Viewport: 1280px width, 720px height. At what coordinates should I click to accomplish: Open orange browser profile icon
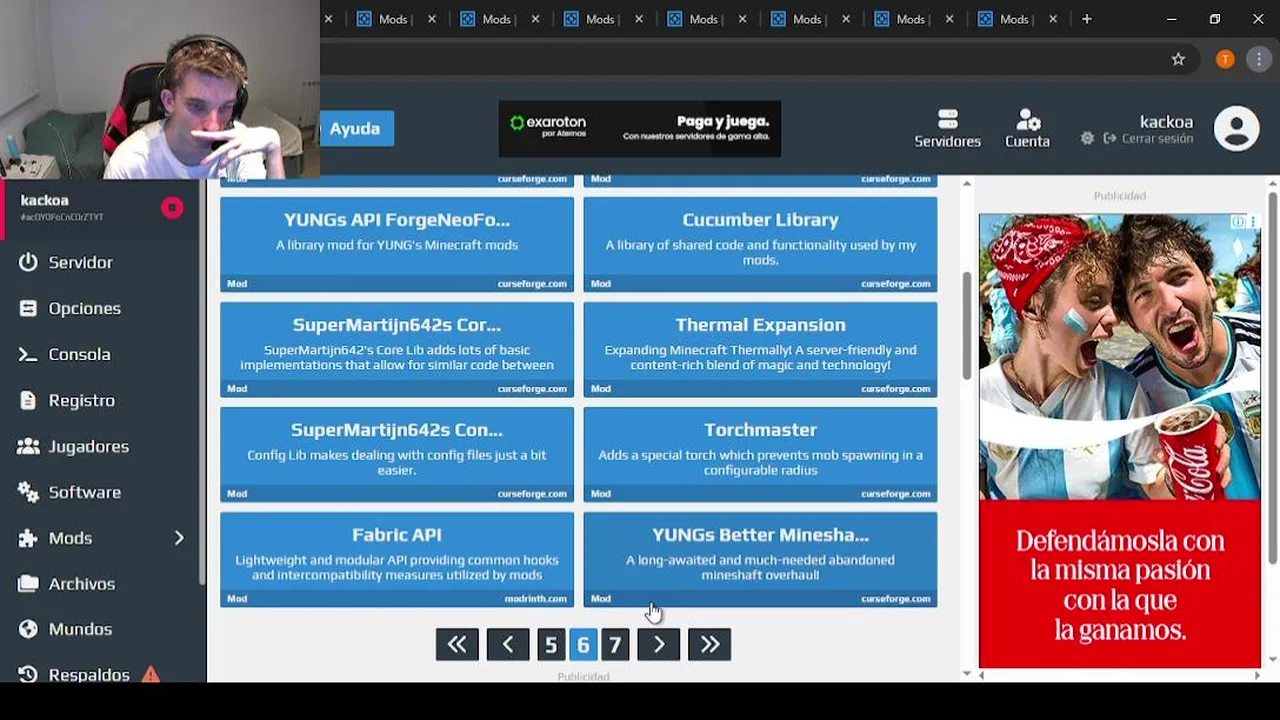pyautogui.click(x=1225, y=59)
